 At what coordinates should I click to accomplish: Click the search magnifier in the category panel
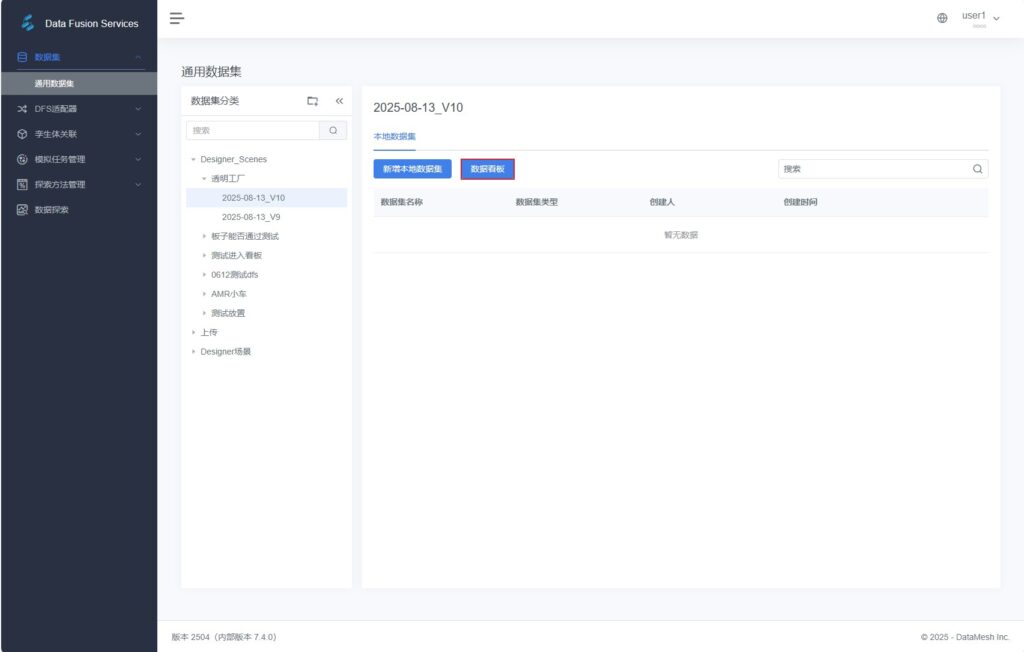coord(333,130)
